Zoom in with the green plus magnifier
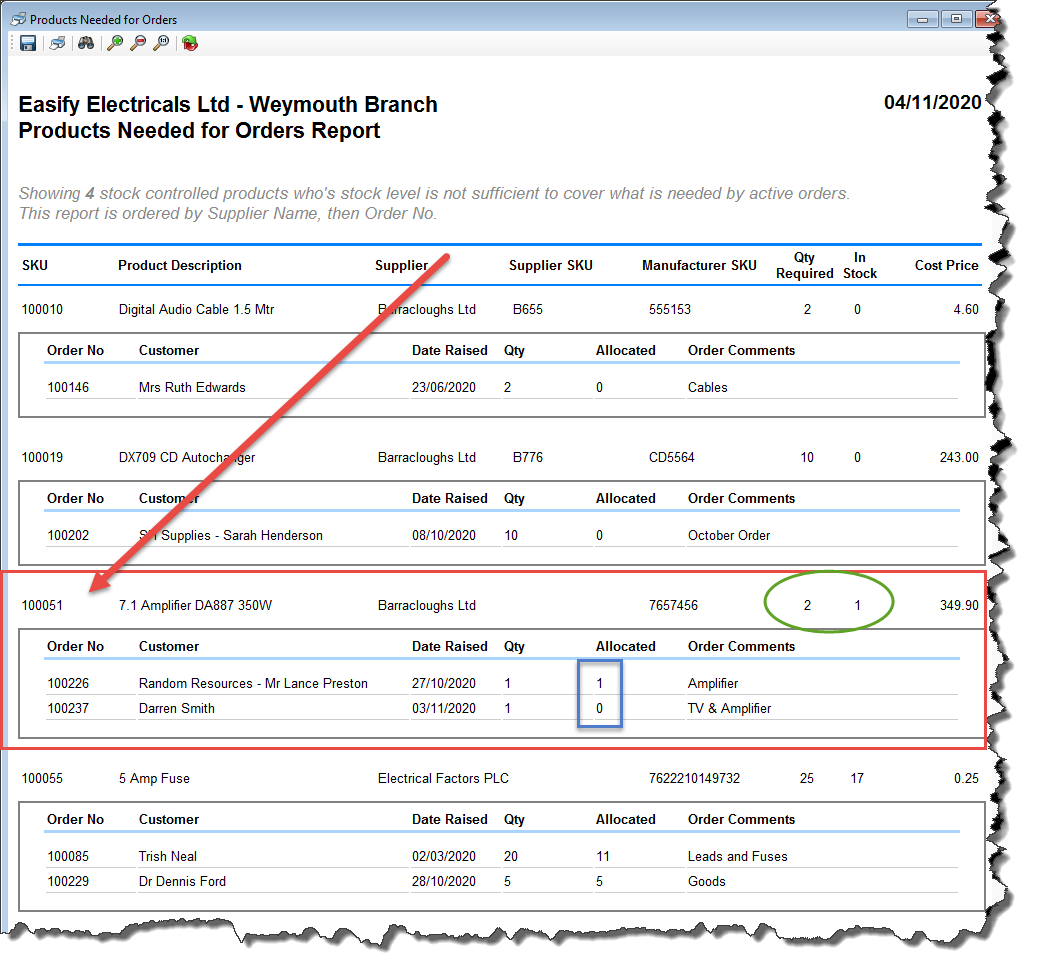Viewport: 1047px width, 965px height. 115,43
